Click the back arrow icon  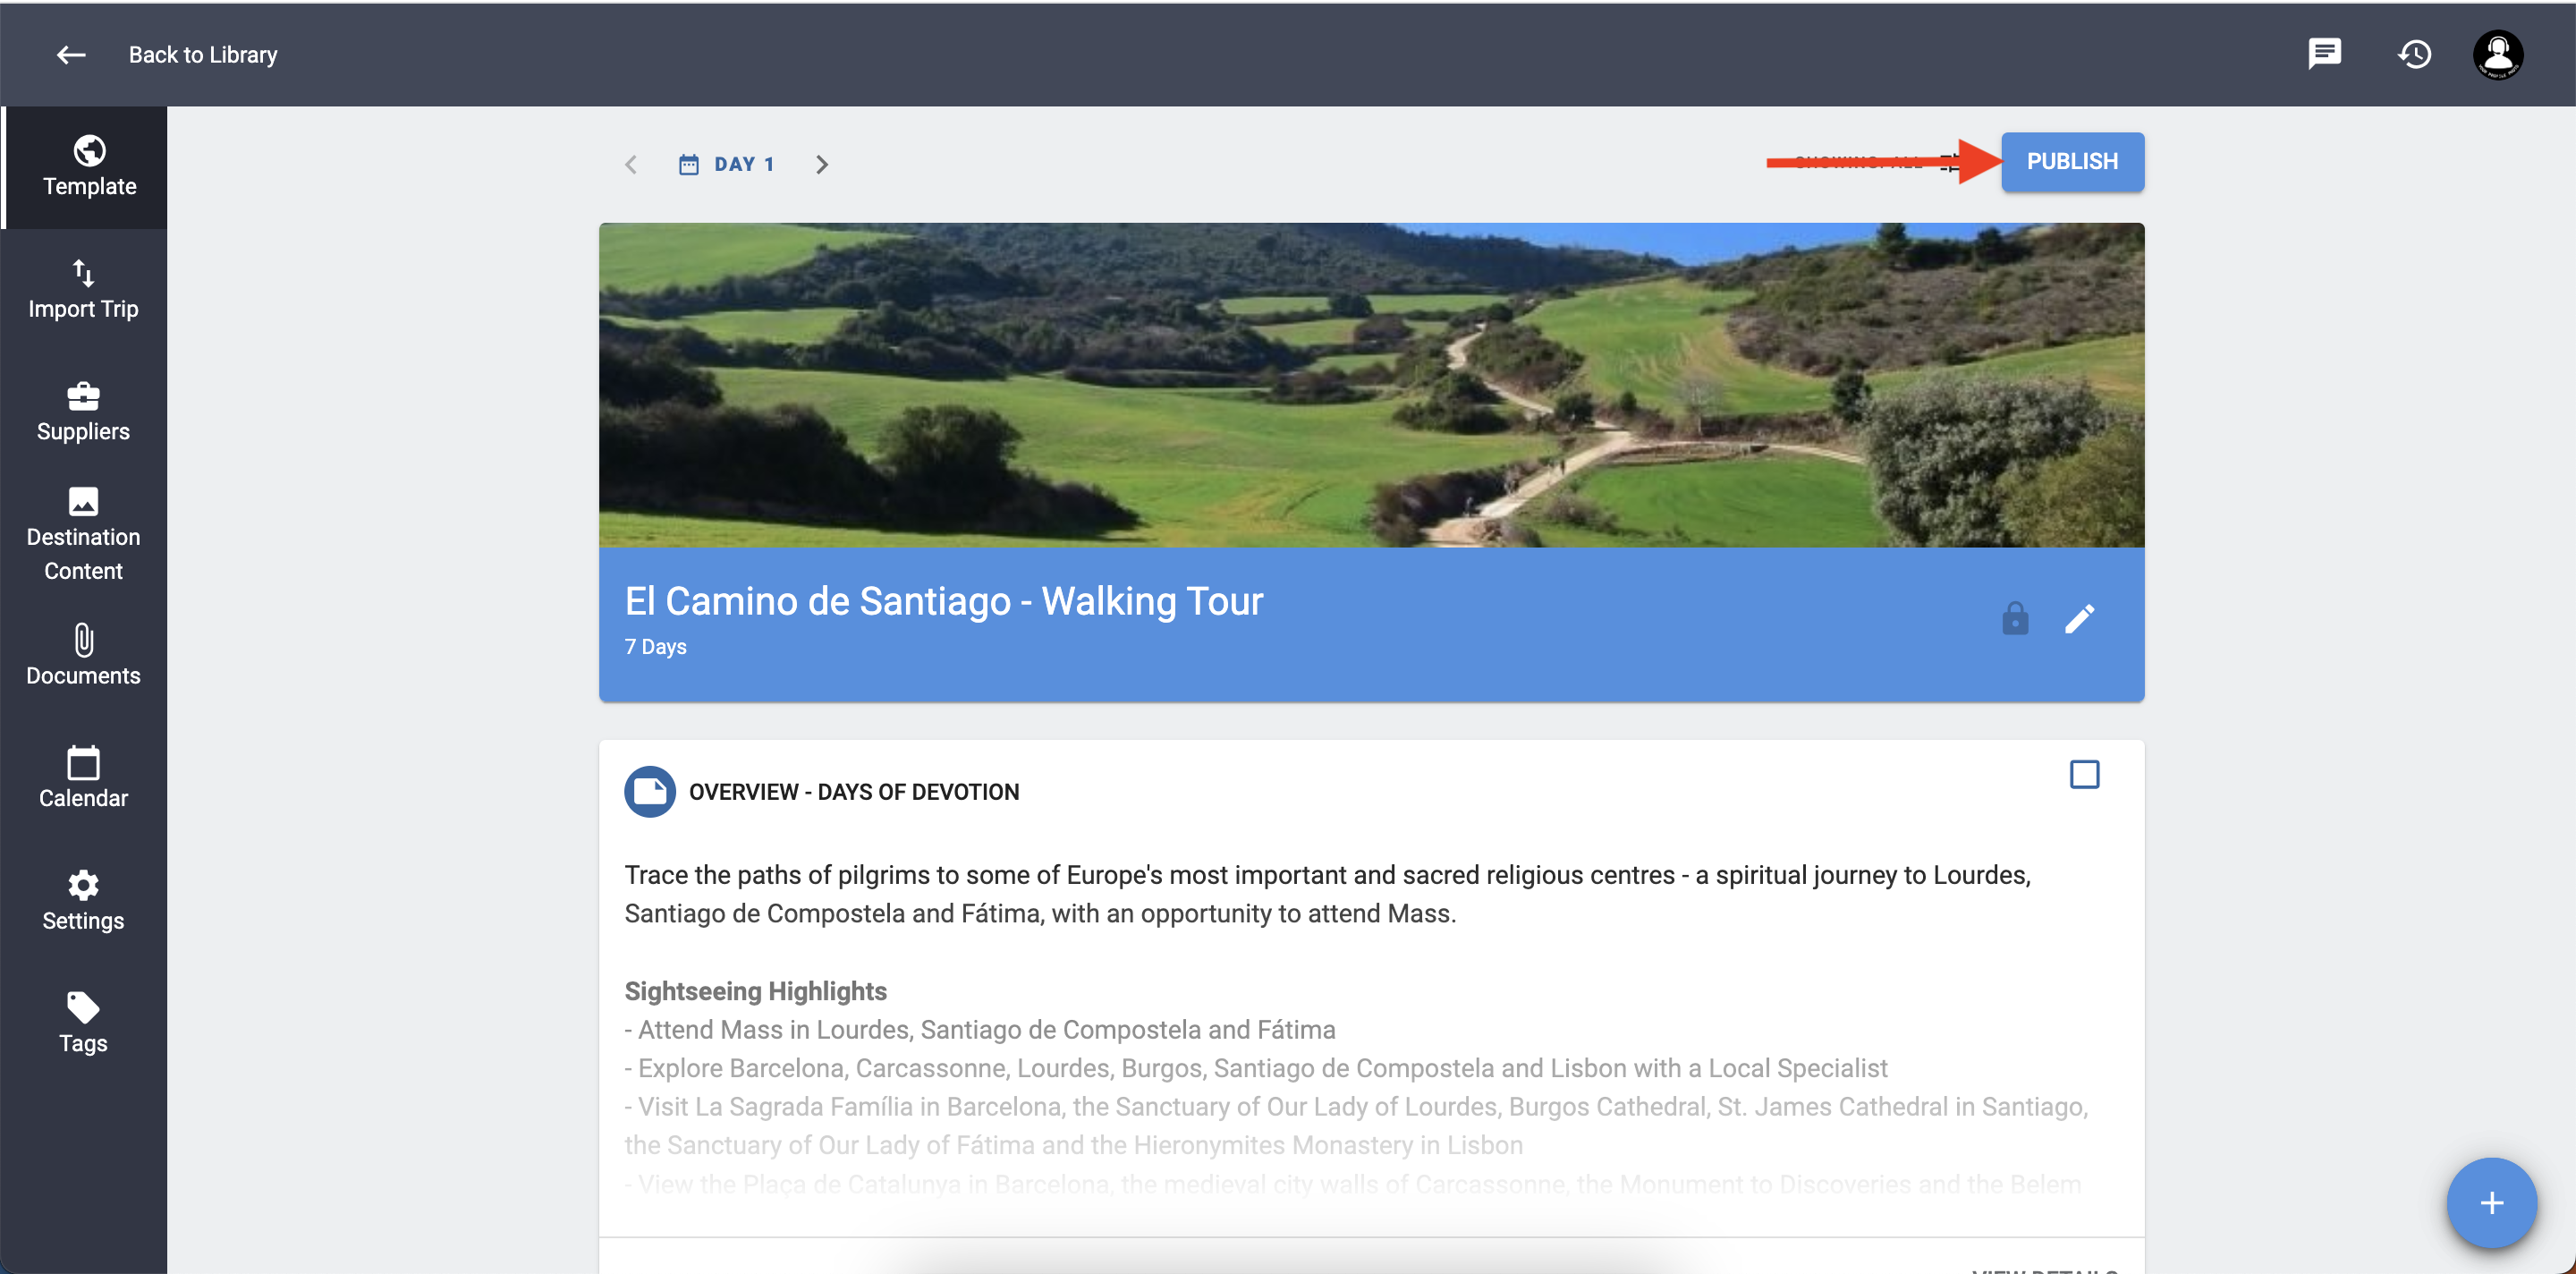[70, 55]
